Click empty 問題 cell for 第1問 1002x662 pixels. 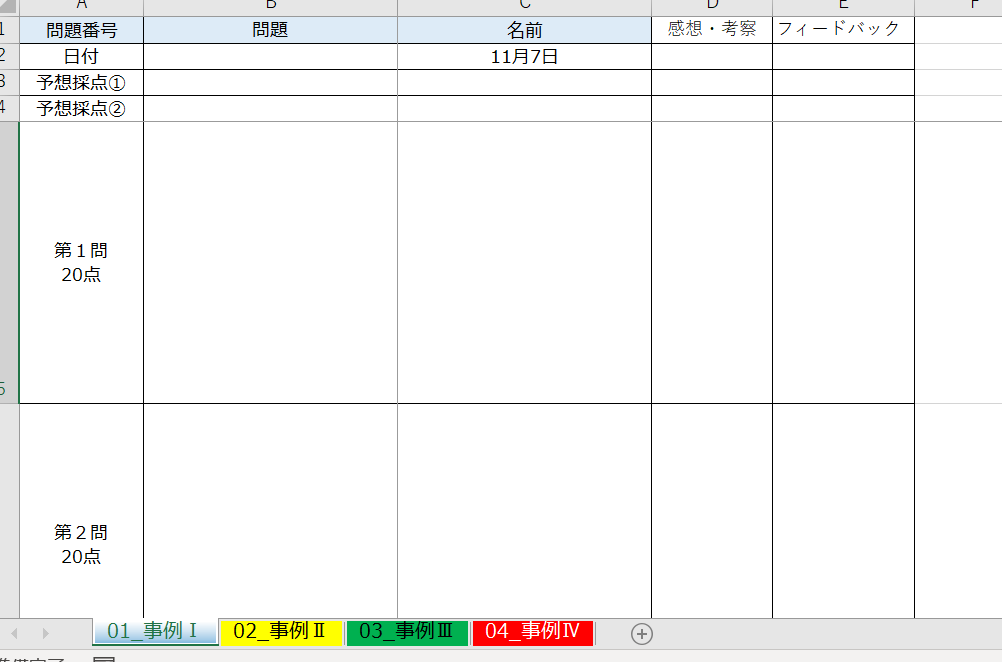click(x=270, y=263)
